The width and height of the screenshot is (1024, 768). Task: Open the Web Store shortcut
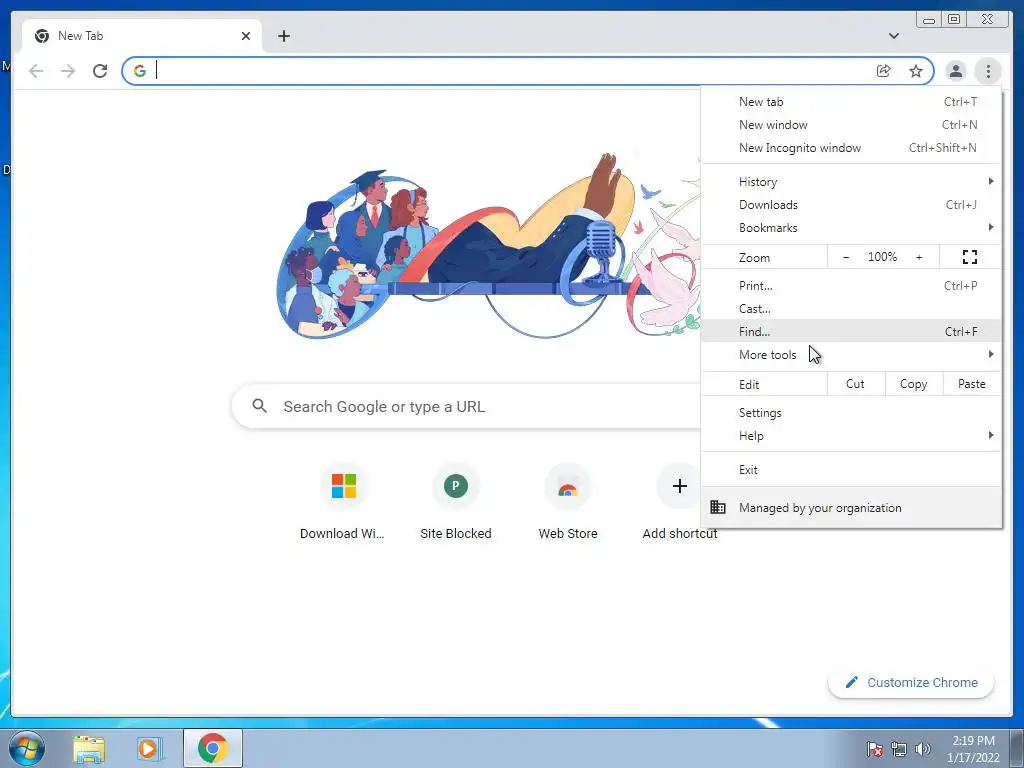coord(568,503)
